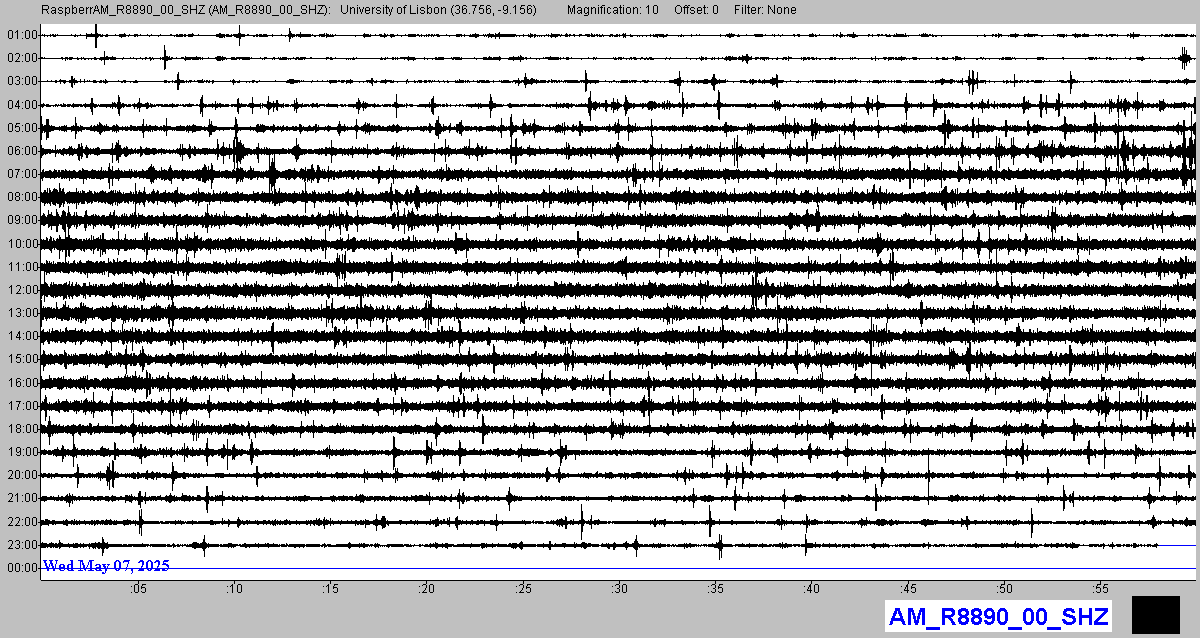Click the 01:00 hour label
The height and width of the screenshot is (638, 1200).
22,35
